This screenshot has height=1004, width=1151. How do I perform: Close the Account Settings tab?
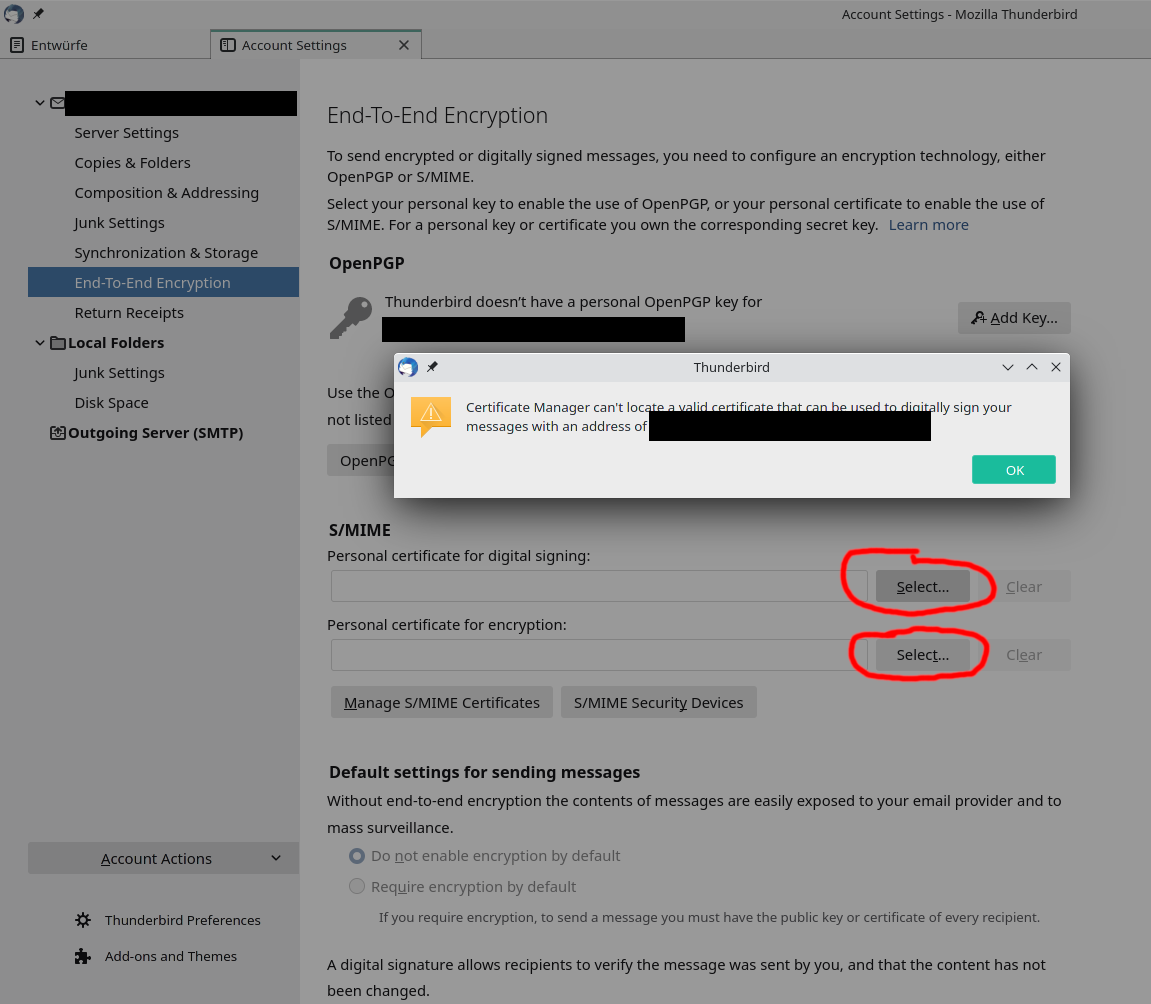(x=404, y=46)
